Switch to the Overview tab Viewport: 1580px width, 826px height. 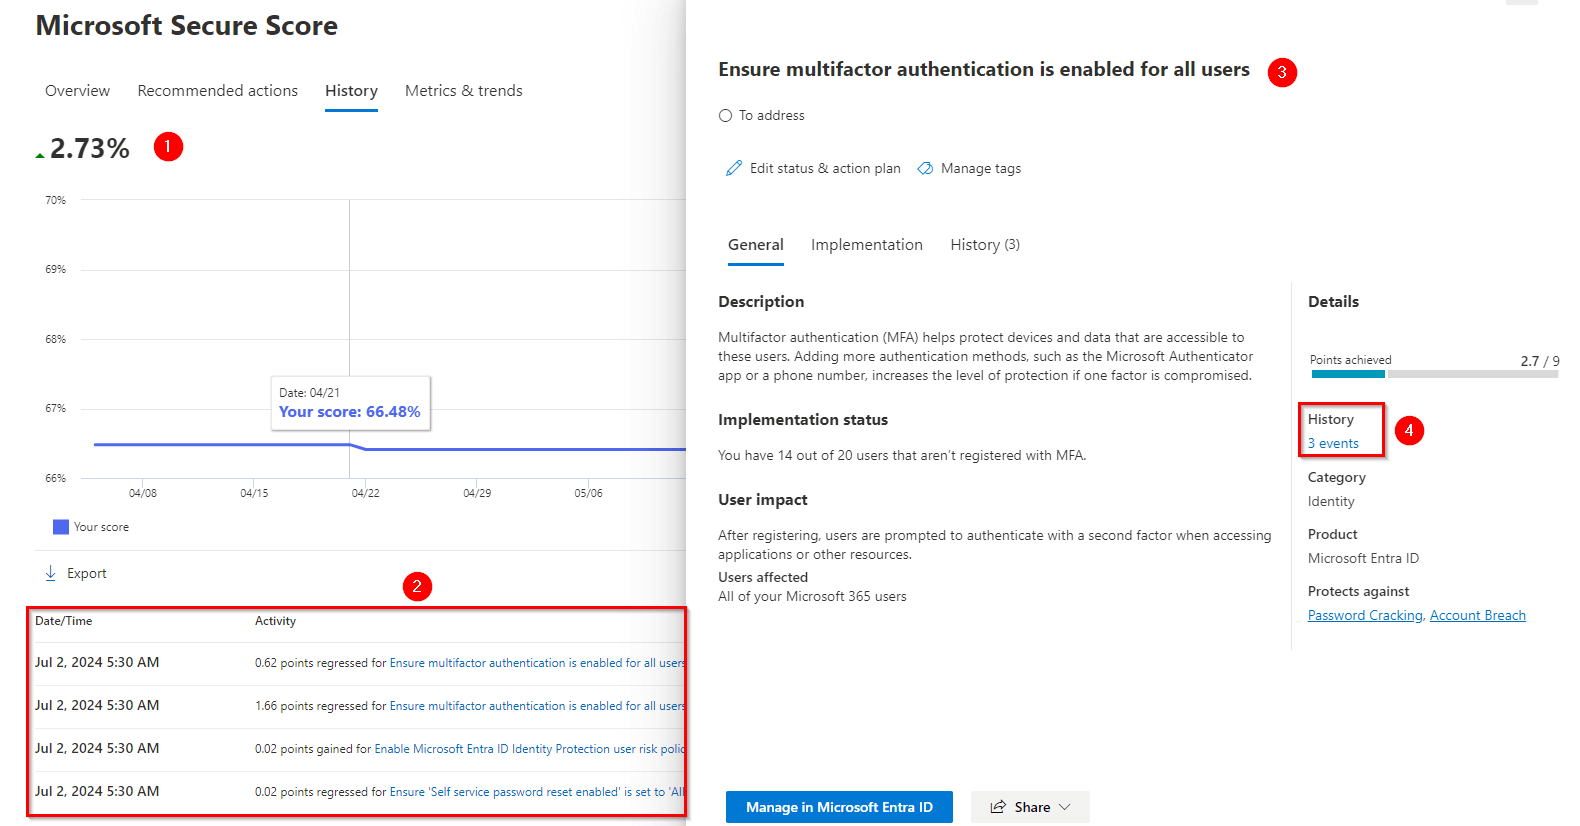click(77, 91)
